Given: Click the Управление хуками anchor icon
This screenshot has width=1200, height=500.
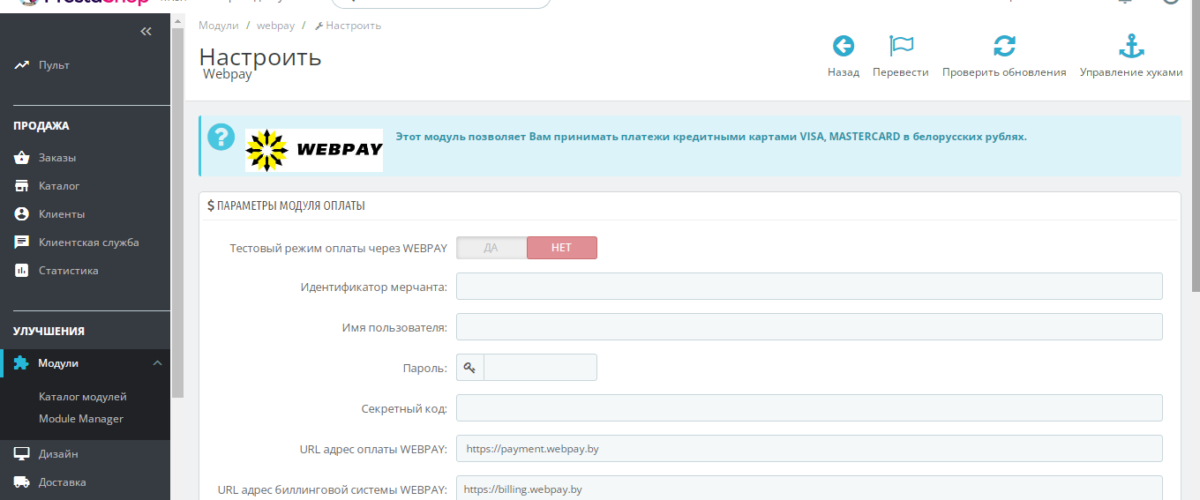Looking at the screenshot, I should point(1131,46).
